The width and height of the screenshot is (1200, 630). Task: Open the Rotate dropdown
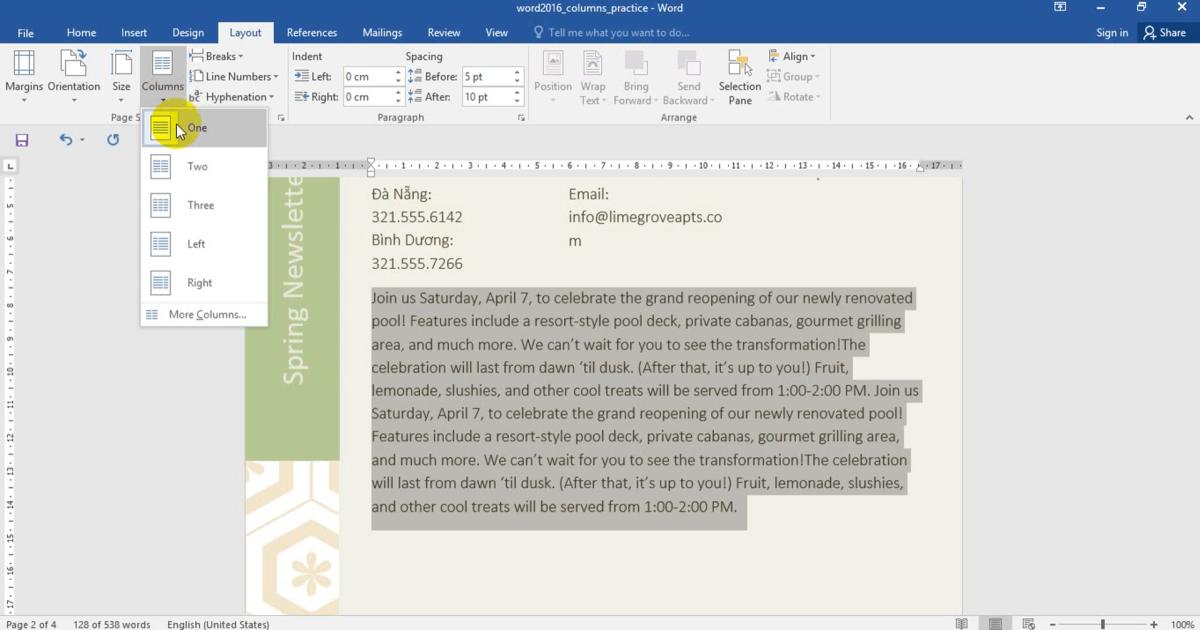pyautogui.click(x=794, y=97)
